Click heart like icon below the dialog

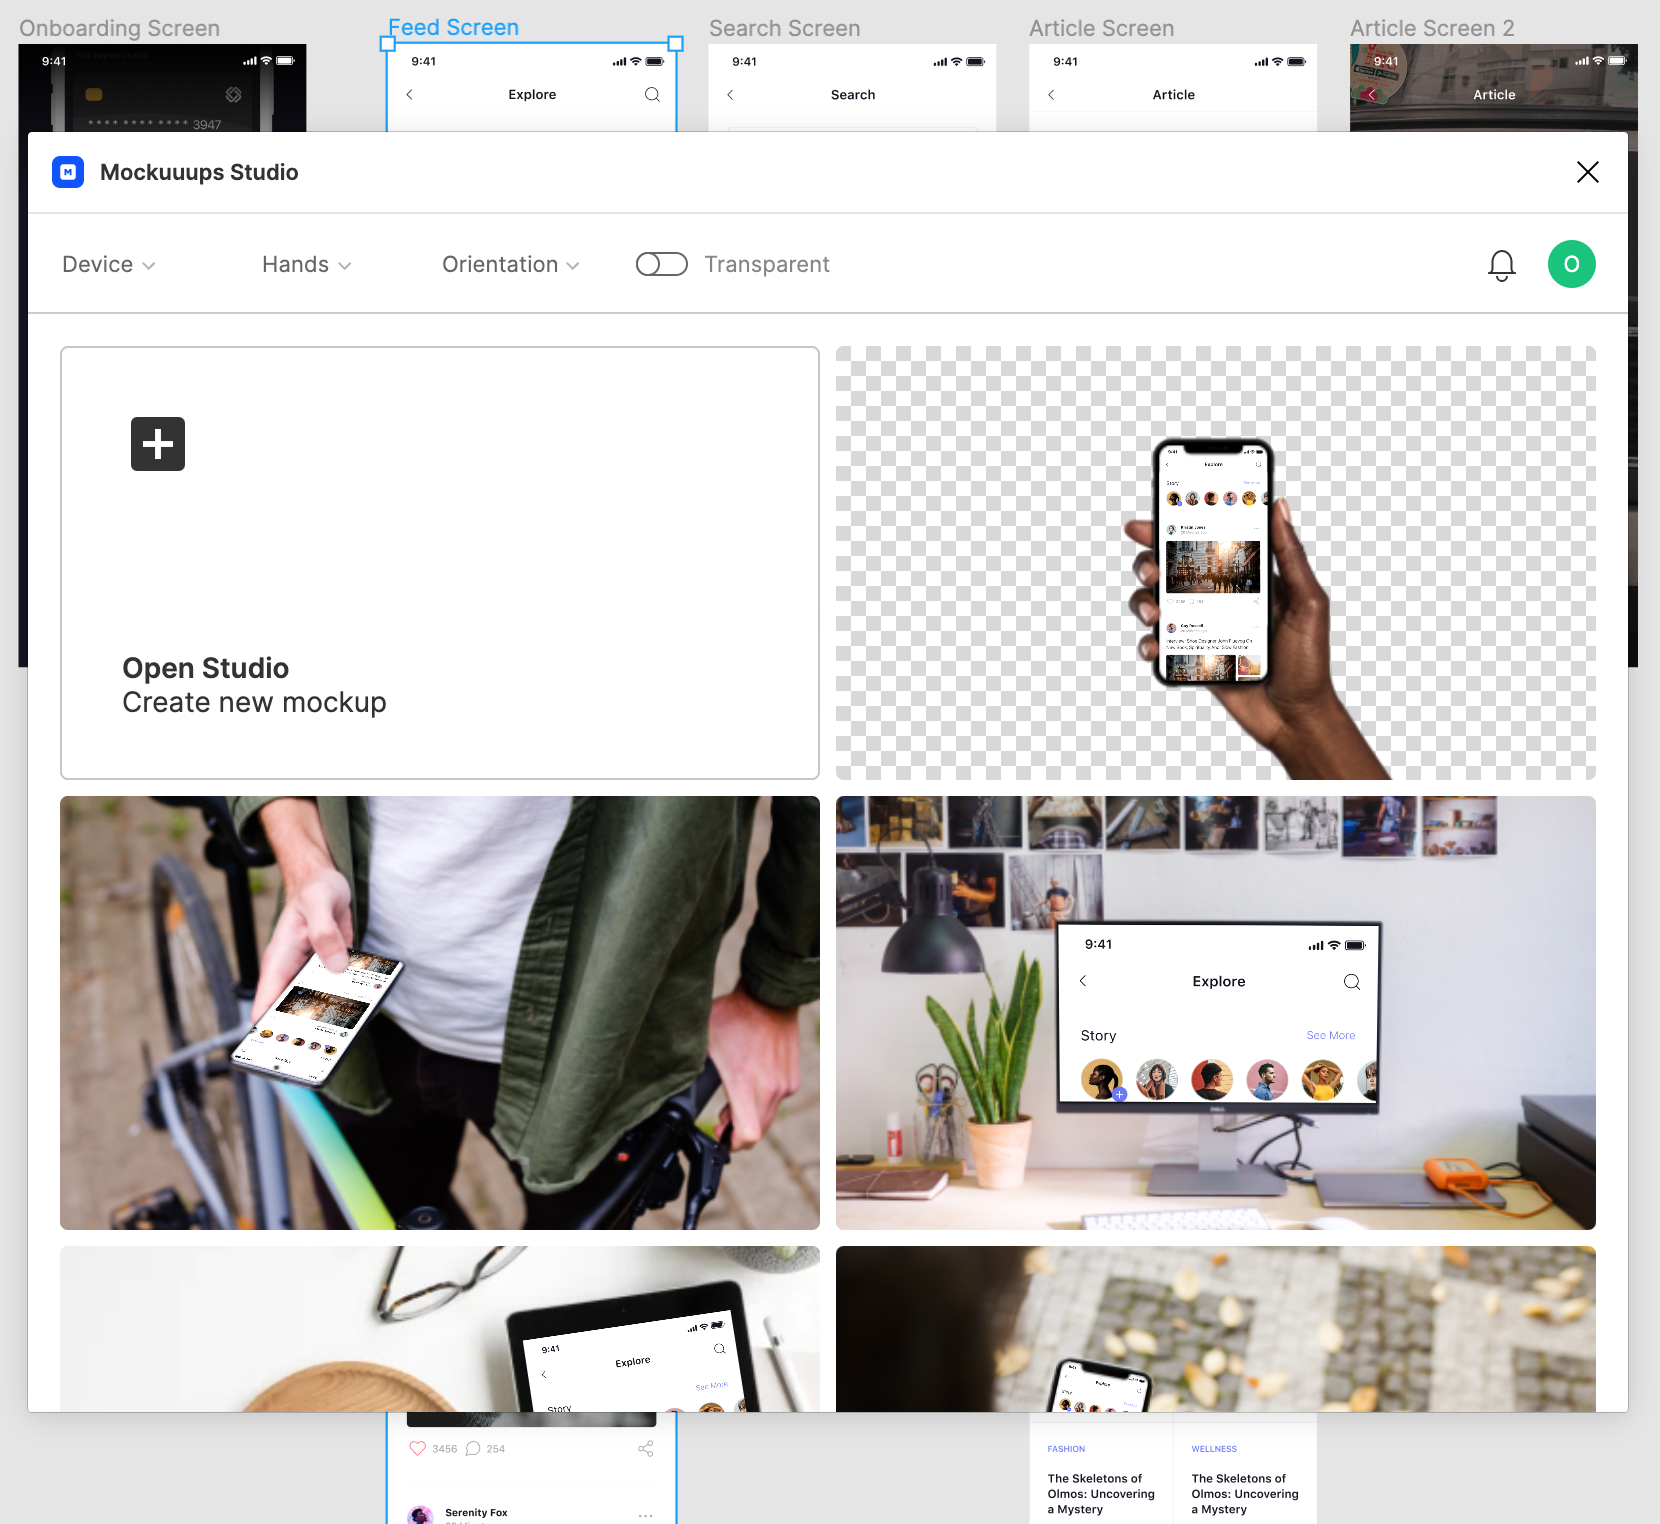[x=418, y=1448]
